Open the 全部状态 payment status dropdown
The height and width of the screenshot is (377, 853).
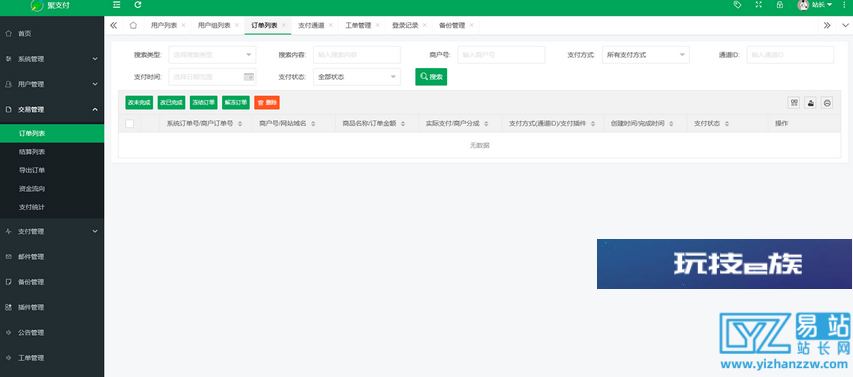[357, 77]
